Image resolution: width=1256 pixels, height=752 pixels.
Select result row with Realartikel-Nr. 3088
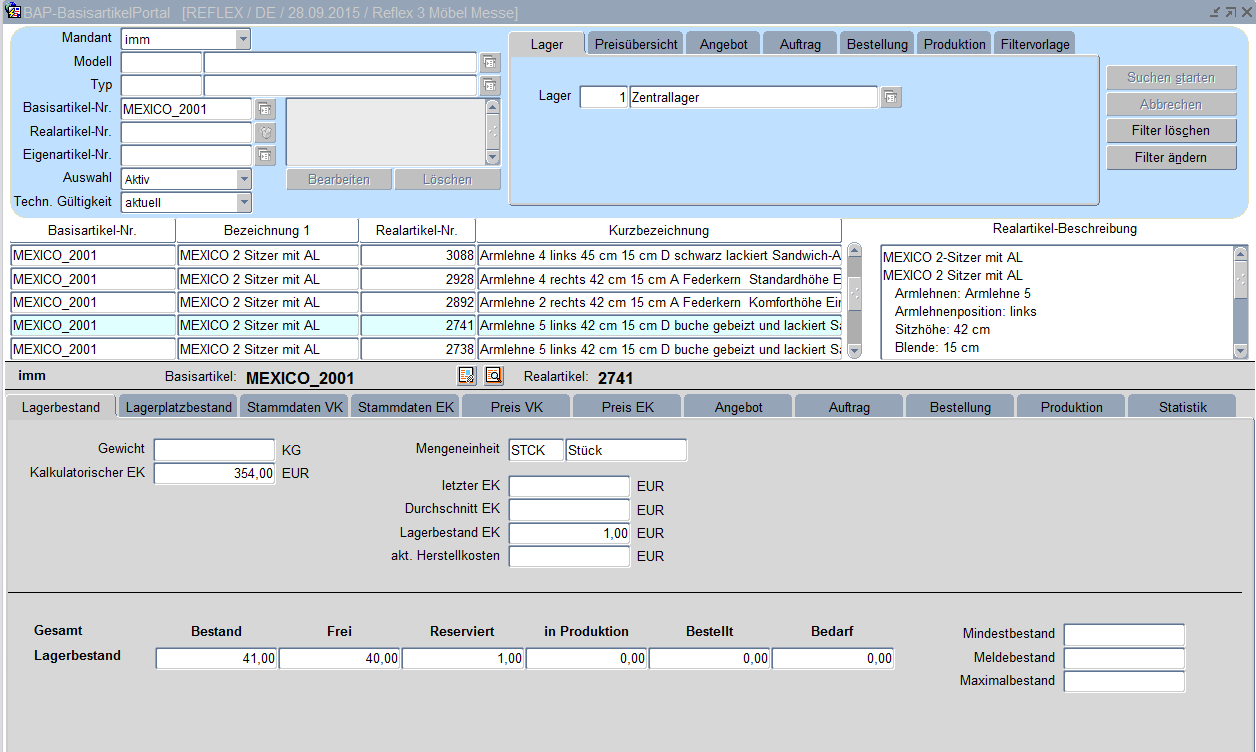pos(417,256)
